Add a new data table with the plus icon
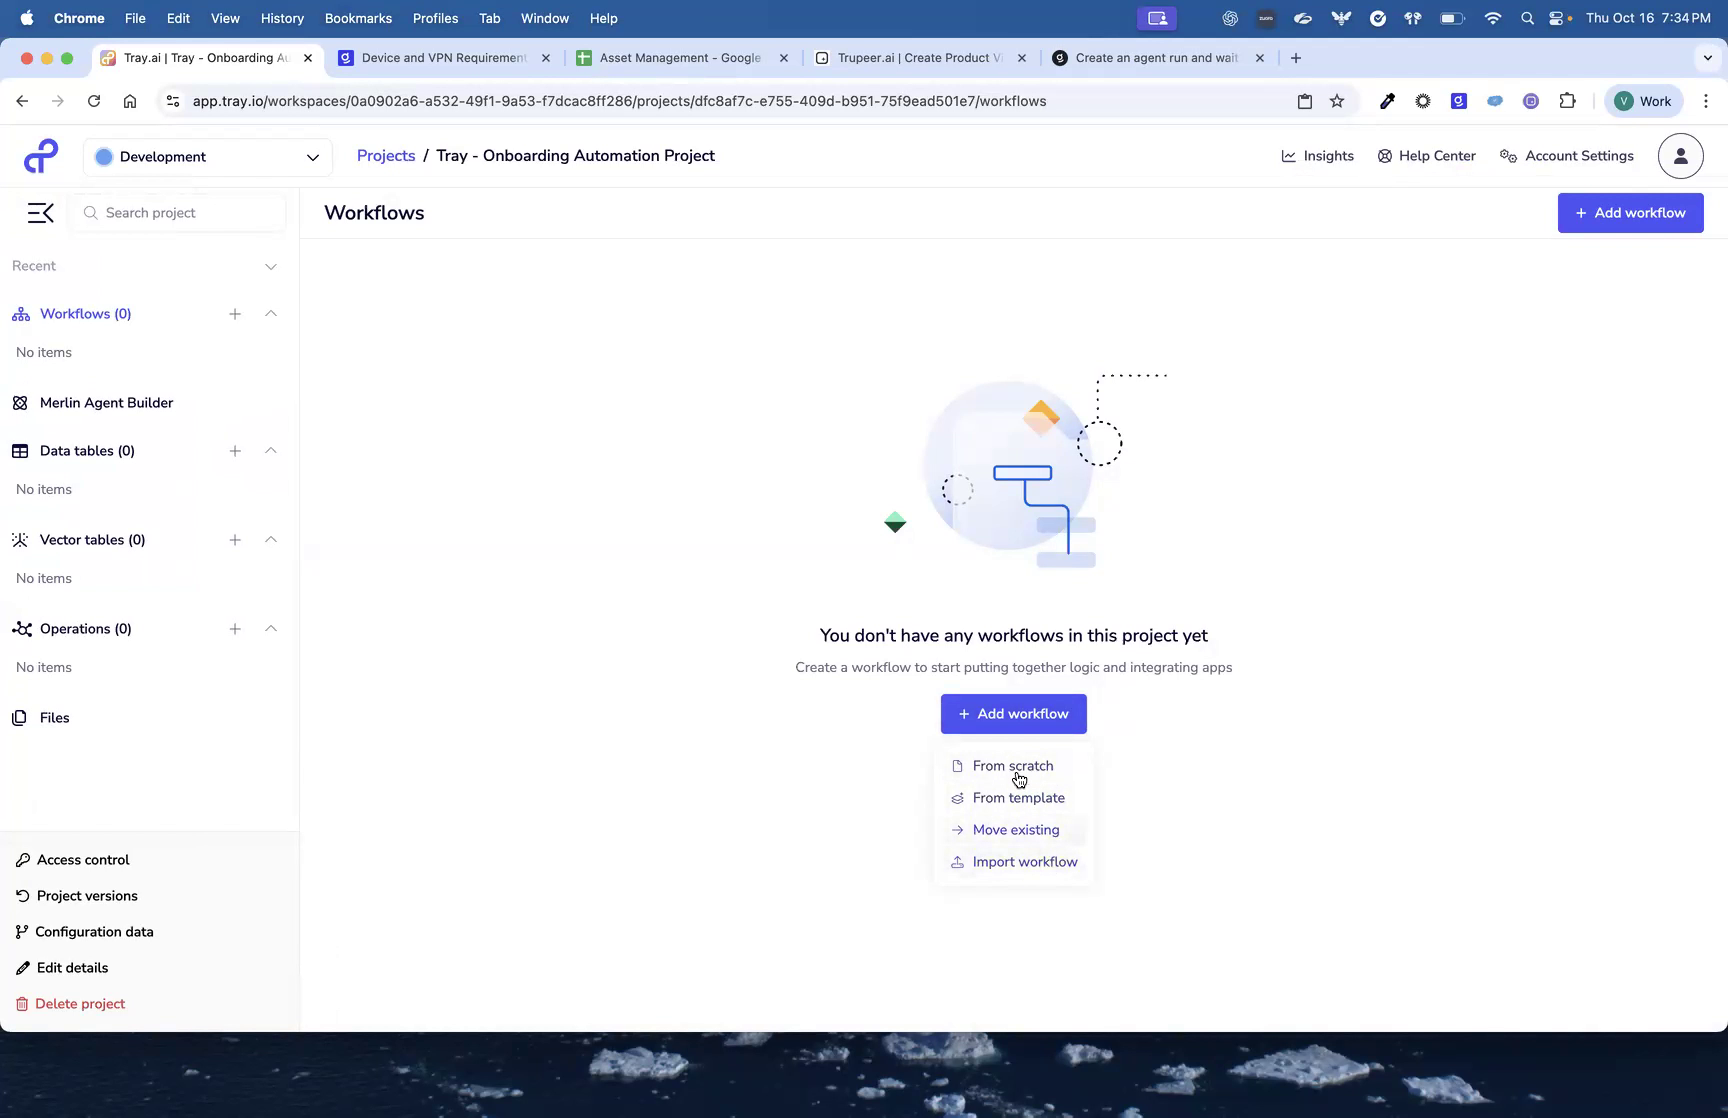Screen dimensions: 1728x1118 235,450
